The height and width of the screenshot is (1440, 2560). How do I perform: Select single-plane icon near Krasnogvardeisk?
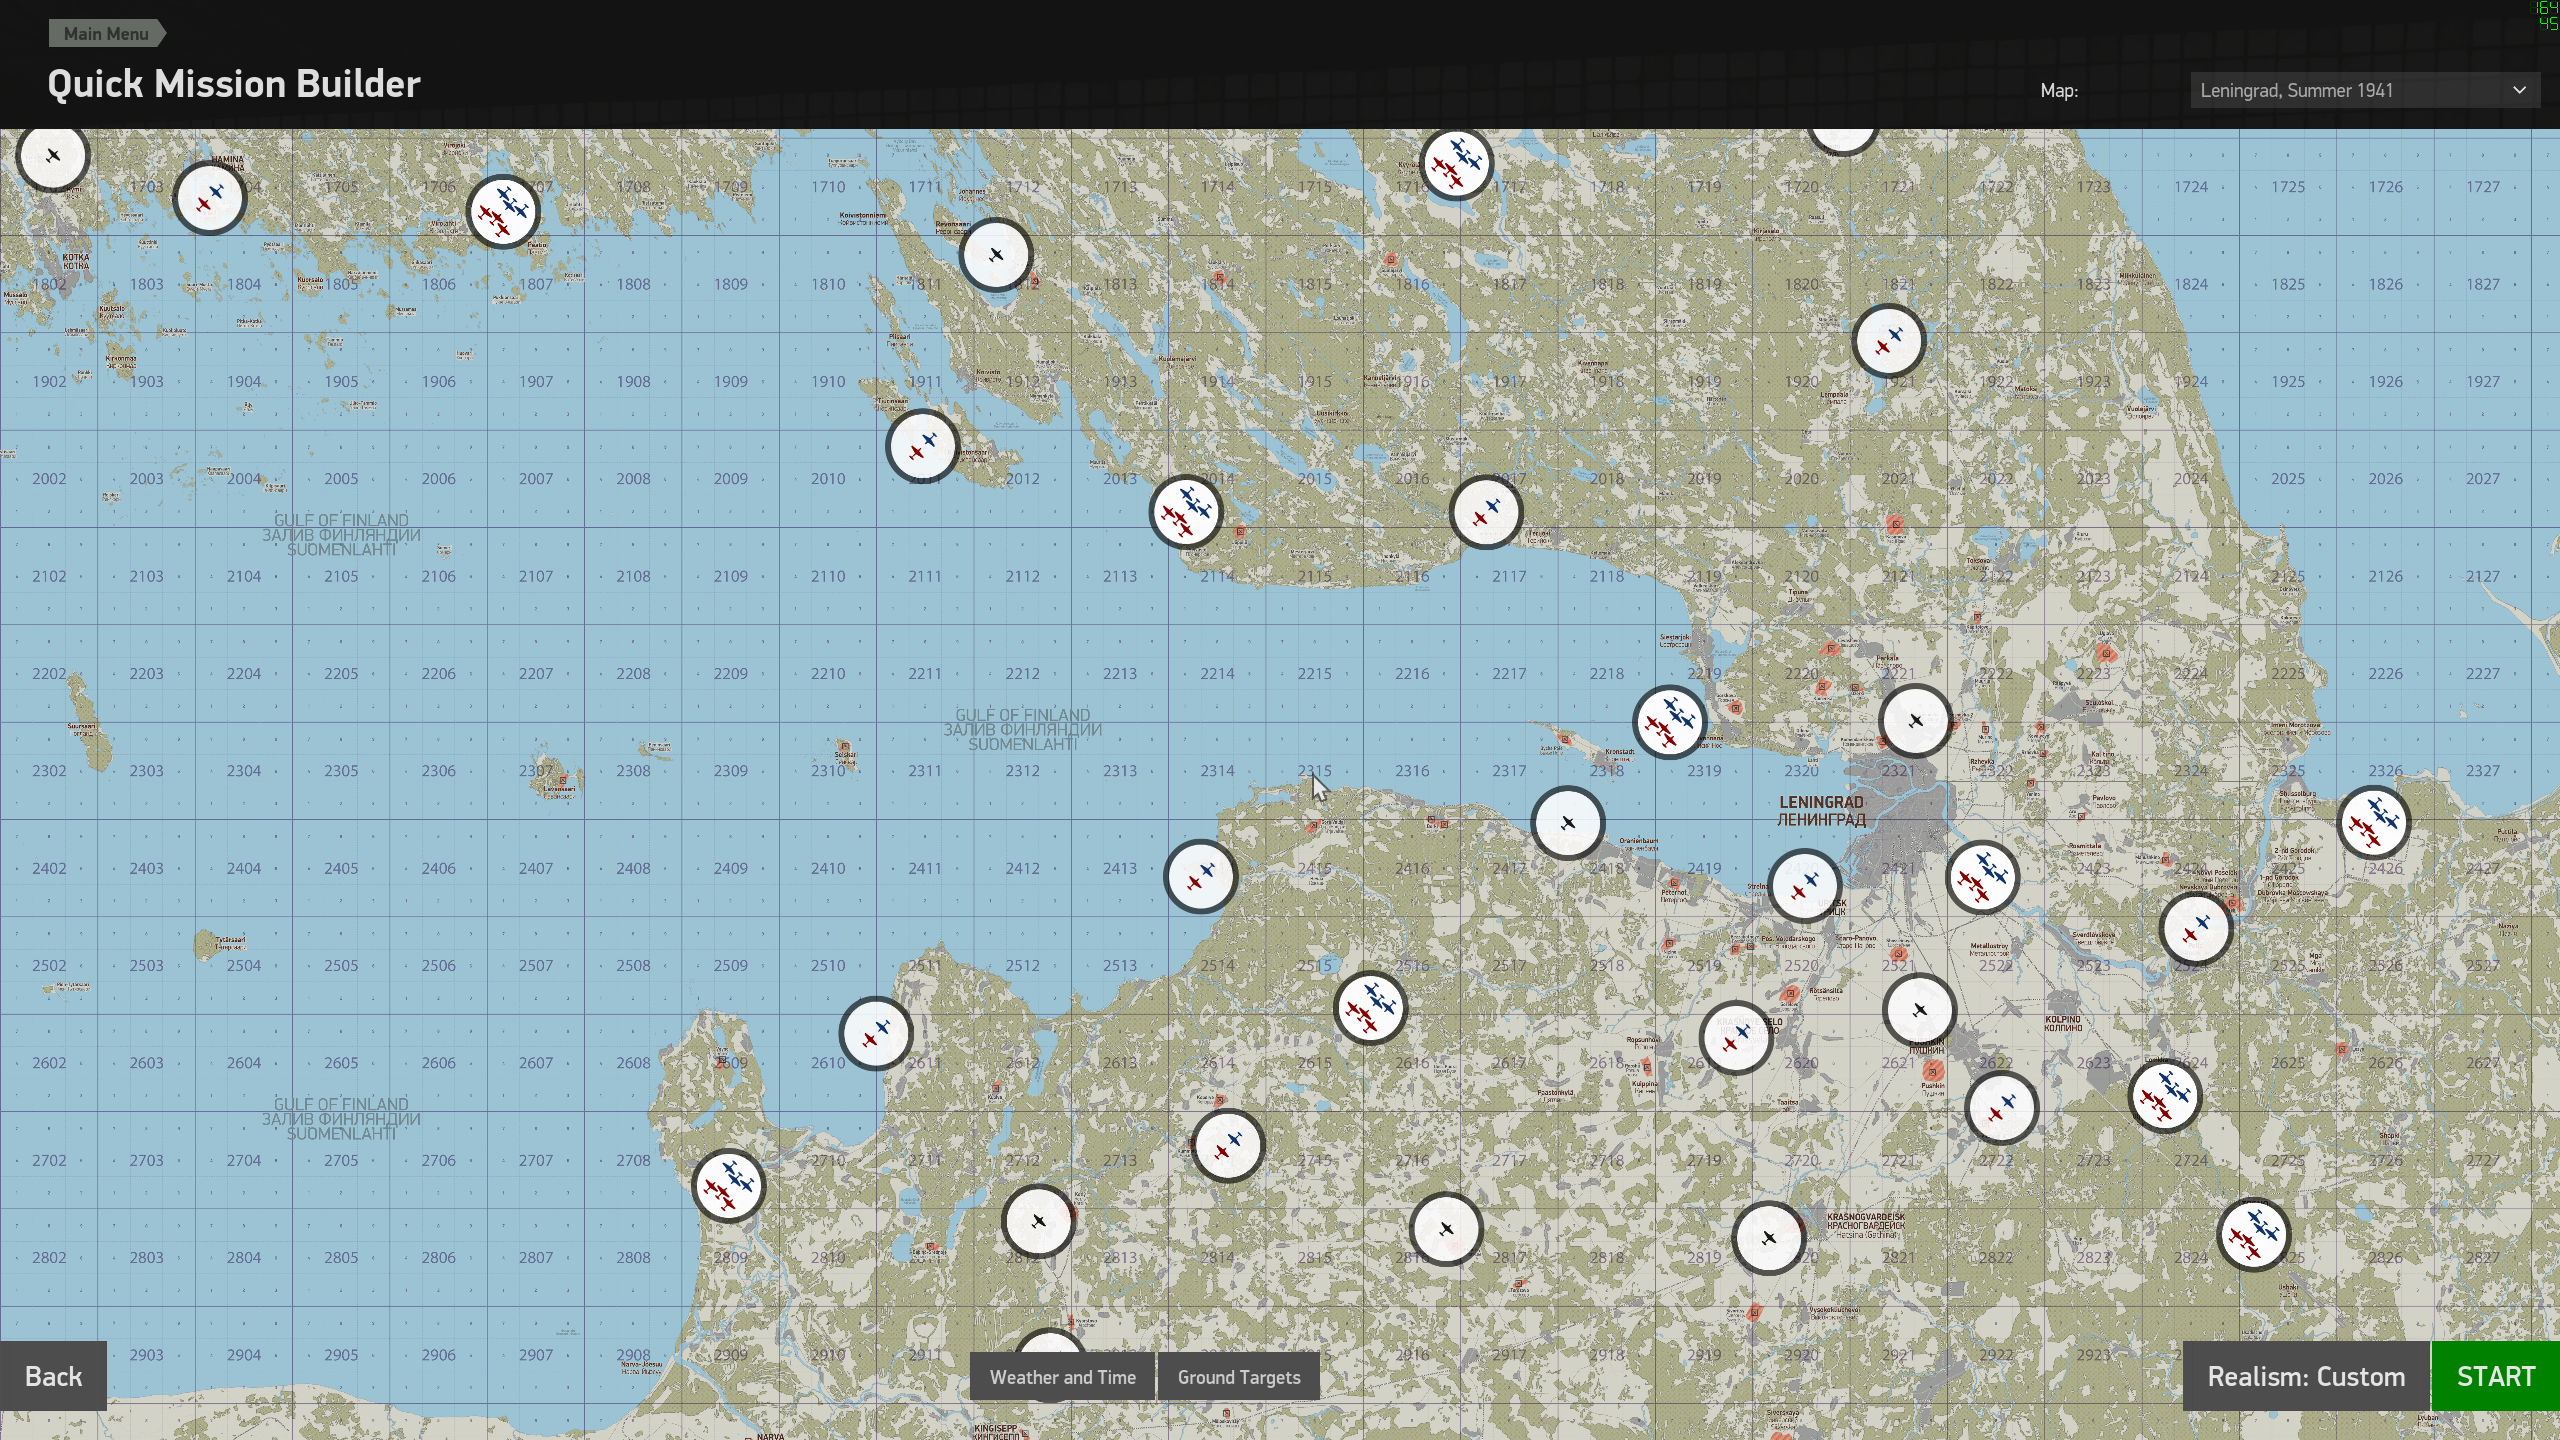click(x=1768, y=1238)
